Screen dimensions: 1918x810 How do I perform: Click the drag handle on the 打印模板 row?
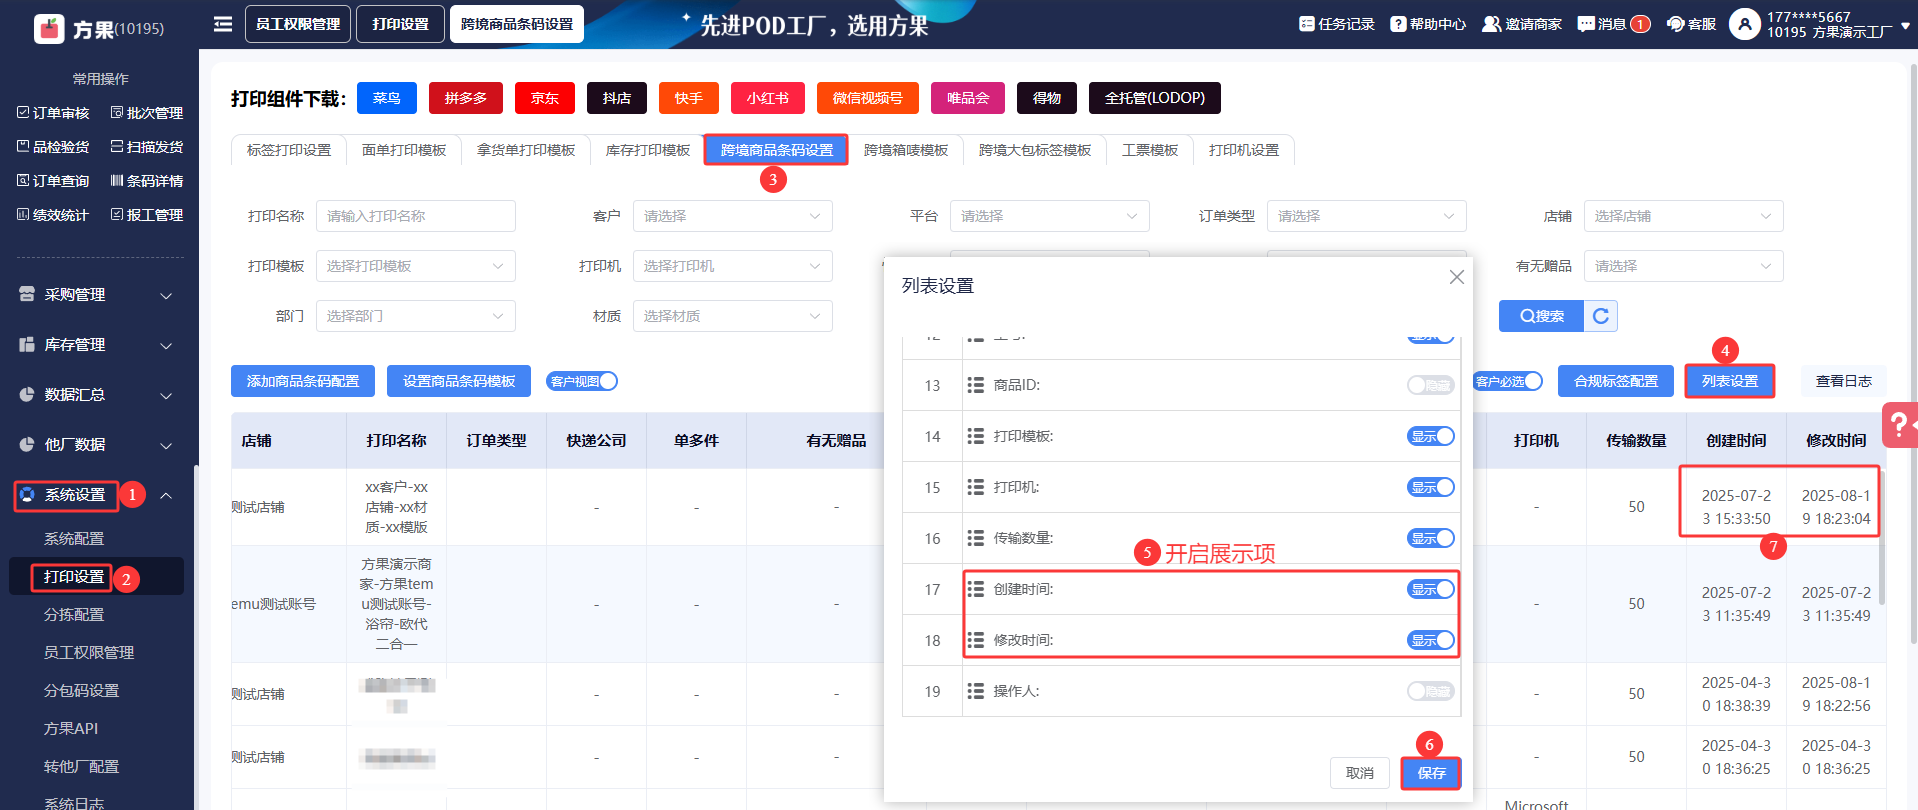(x=975, y=436)
